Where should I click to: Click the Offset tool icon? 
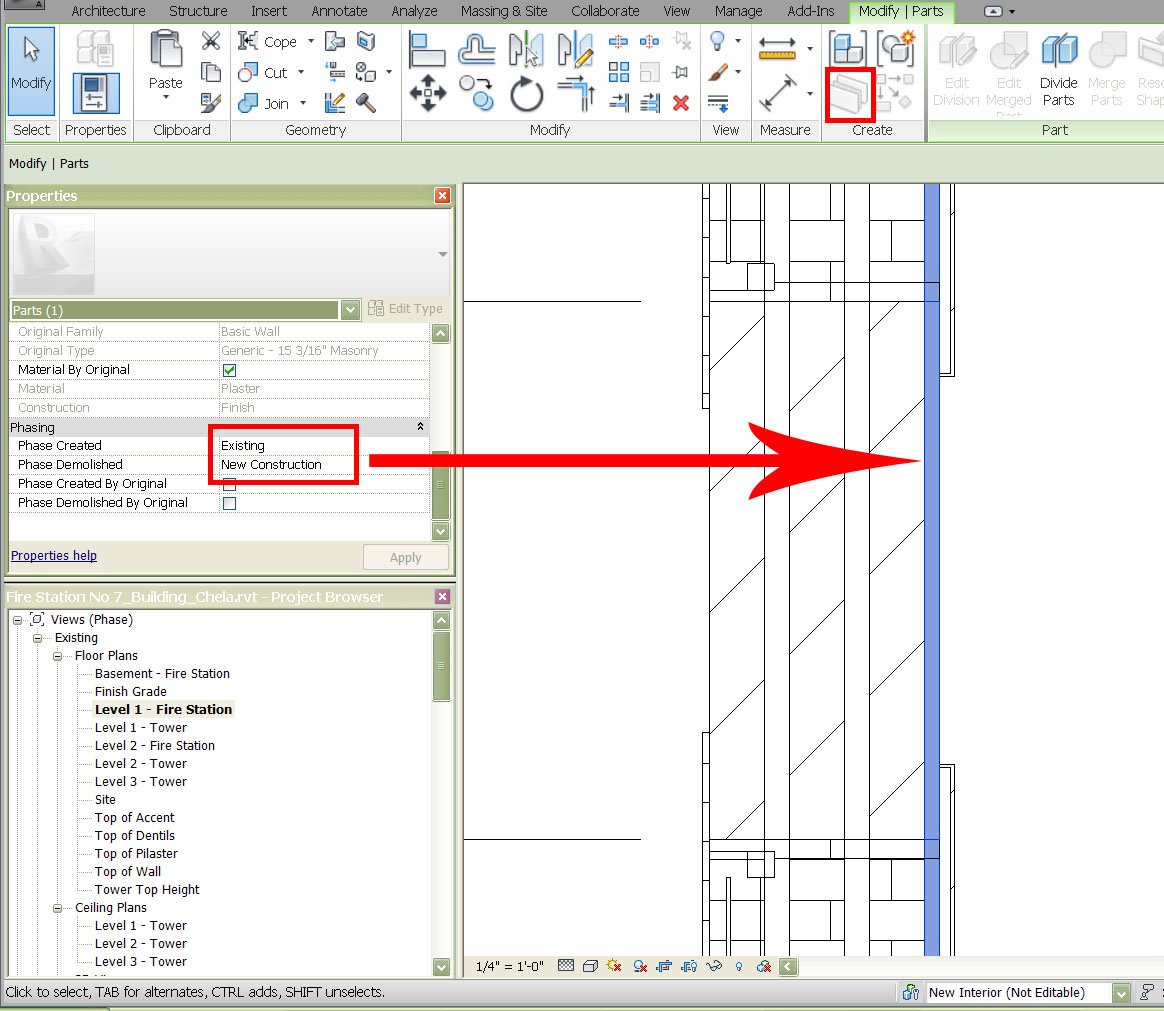(x=477, y=48)
